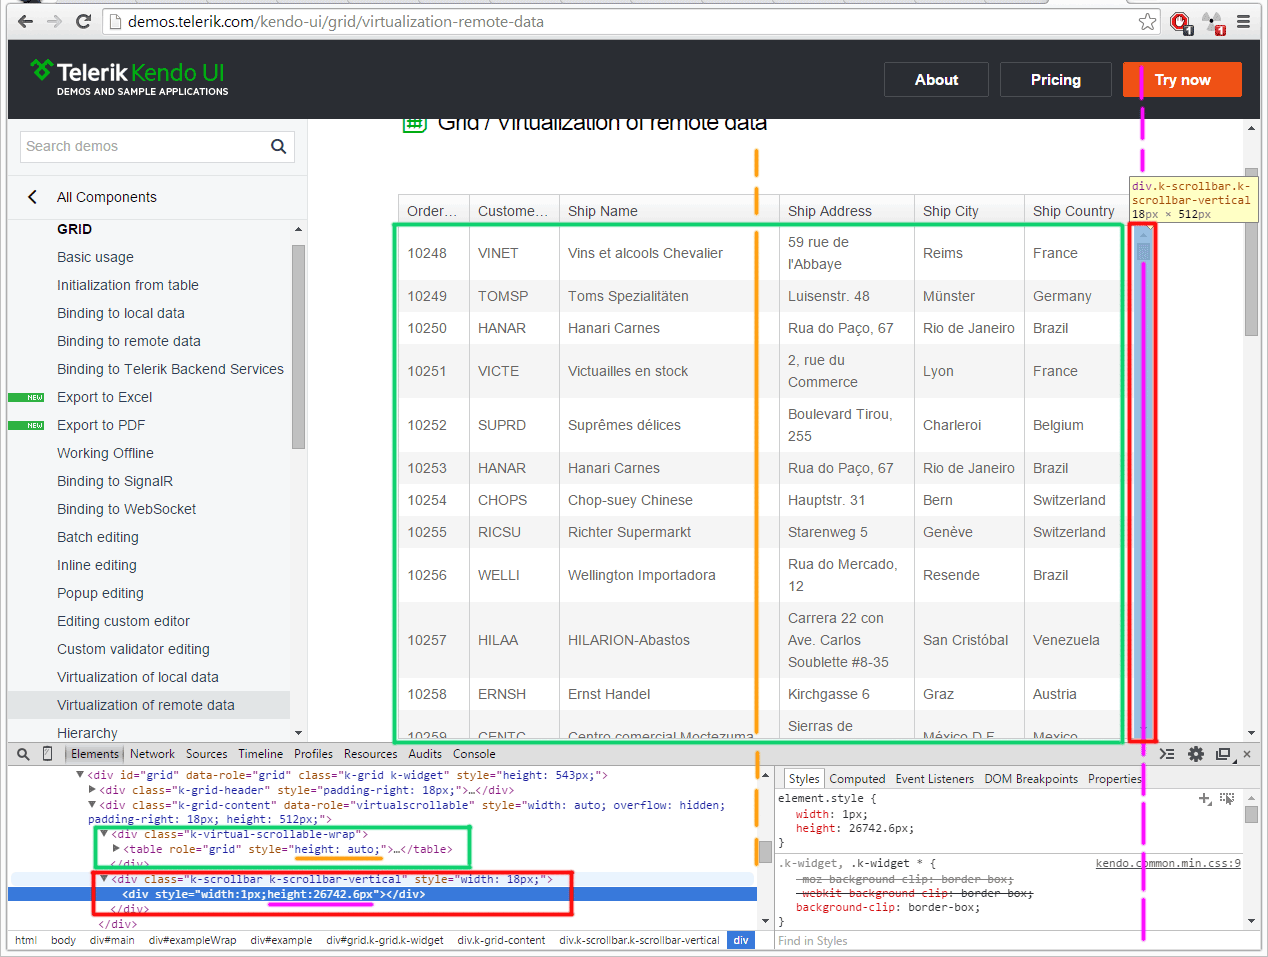Image resolution: width=1268 pixels, height=957 pixels.
Task: Open the Chrome hamburger menu
Action: (x=1243, y=21)
